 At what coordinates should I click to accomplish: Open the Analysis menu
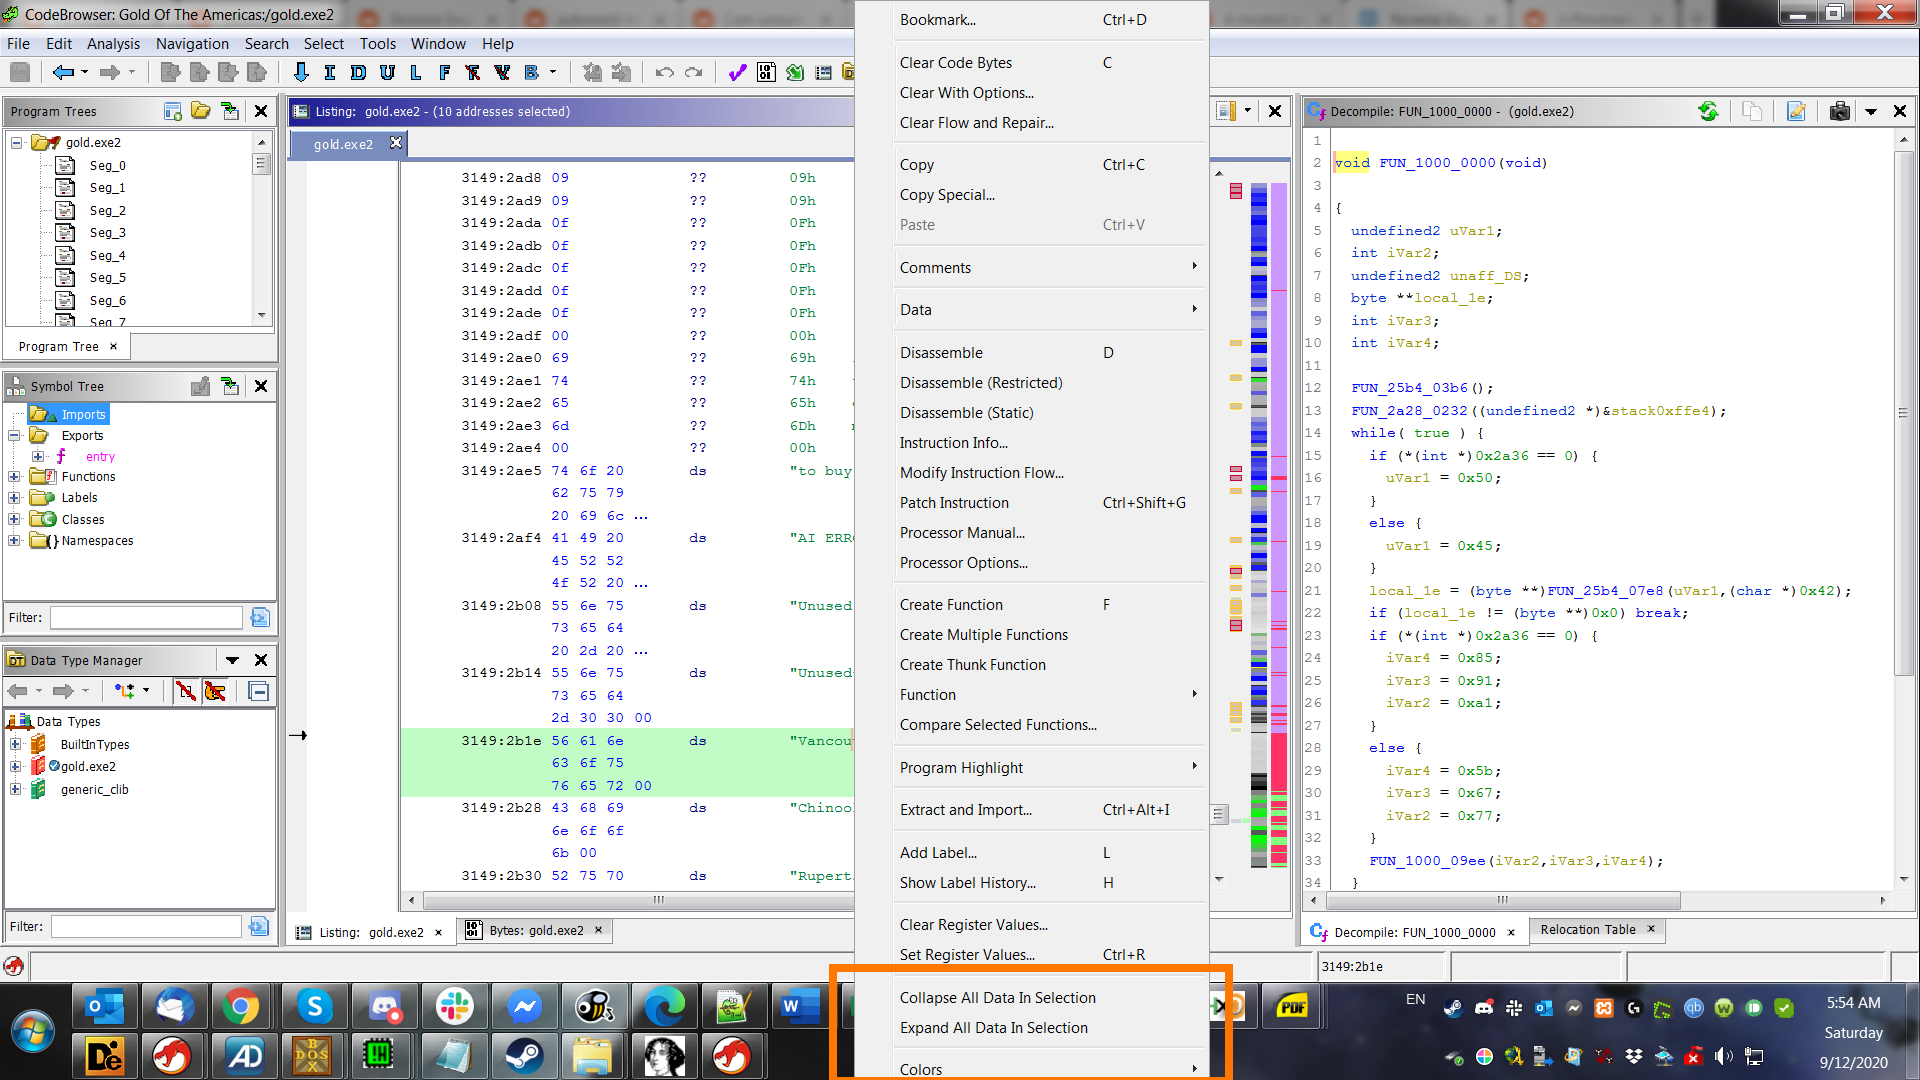[113, 44]
